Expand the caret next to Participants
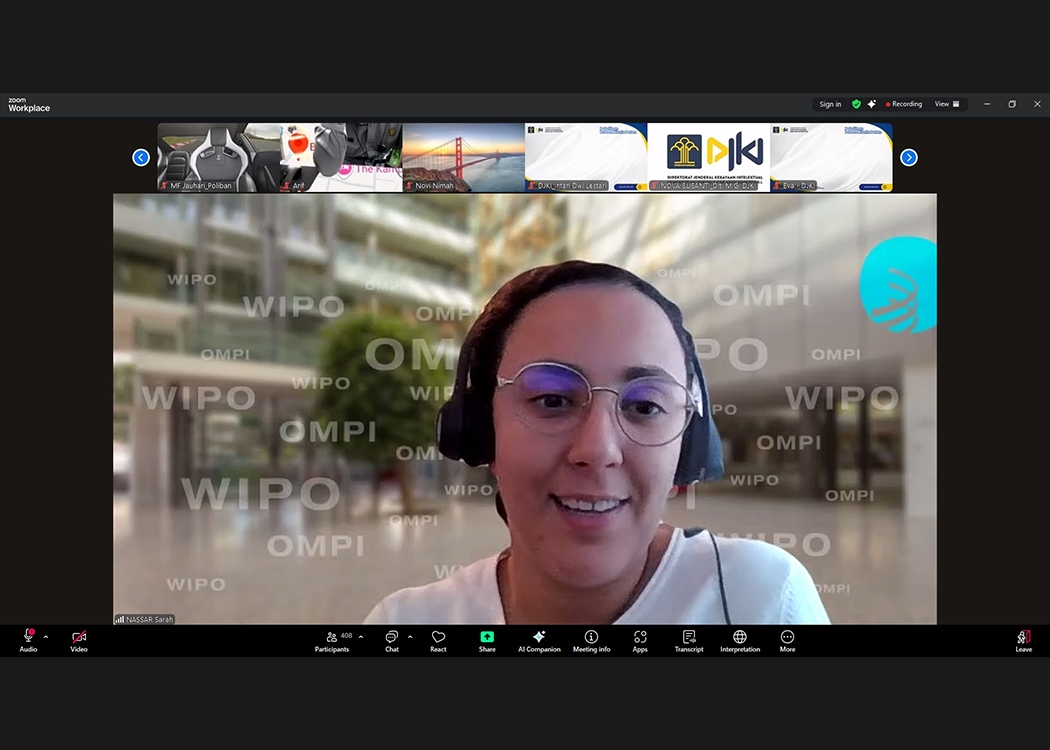This screenshot has width=1050, height=750. (x=361, y=636)
